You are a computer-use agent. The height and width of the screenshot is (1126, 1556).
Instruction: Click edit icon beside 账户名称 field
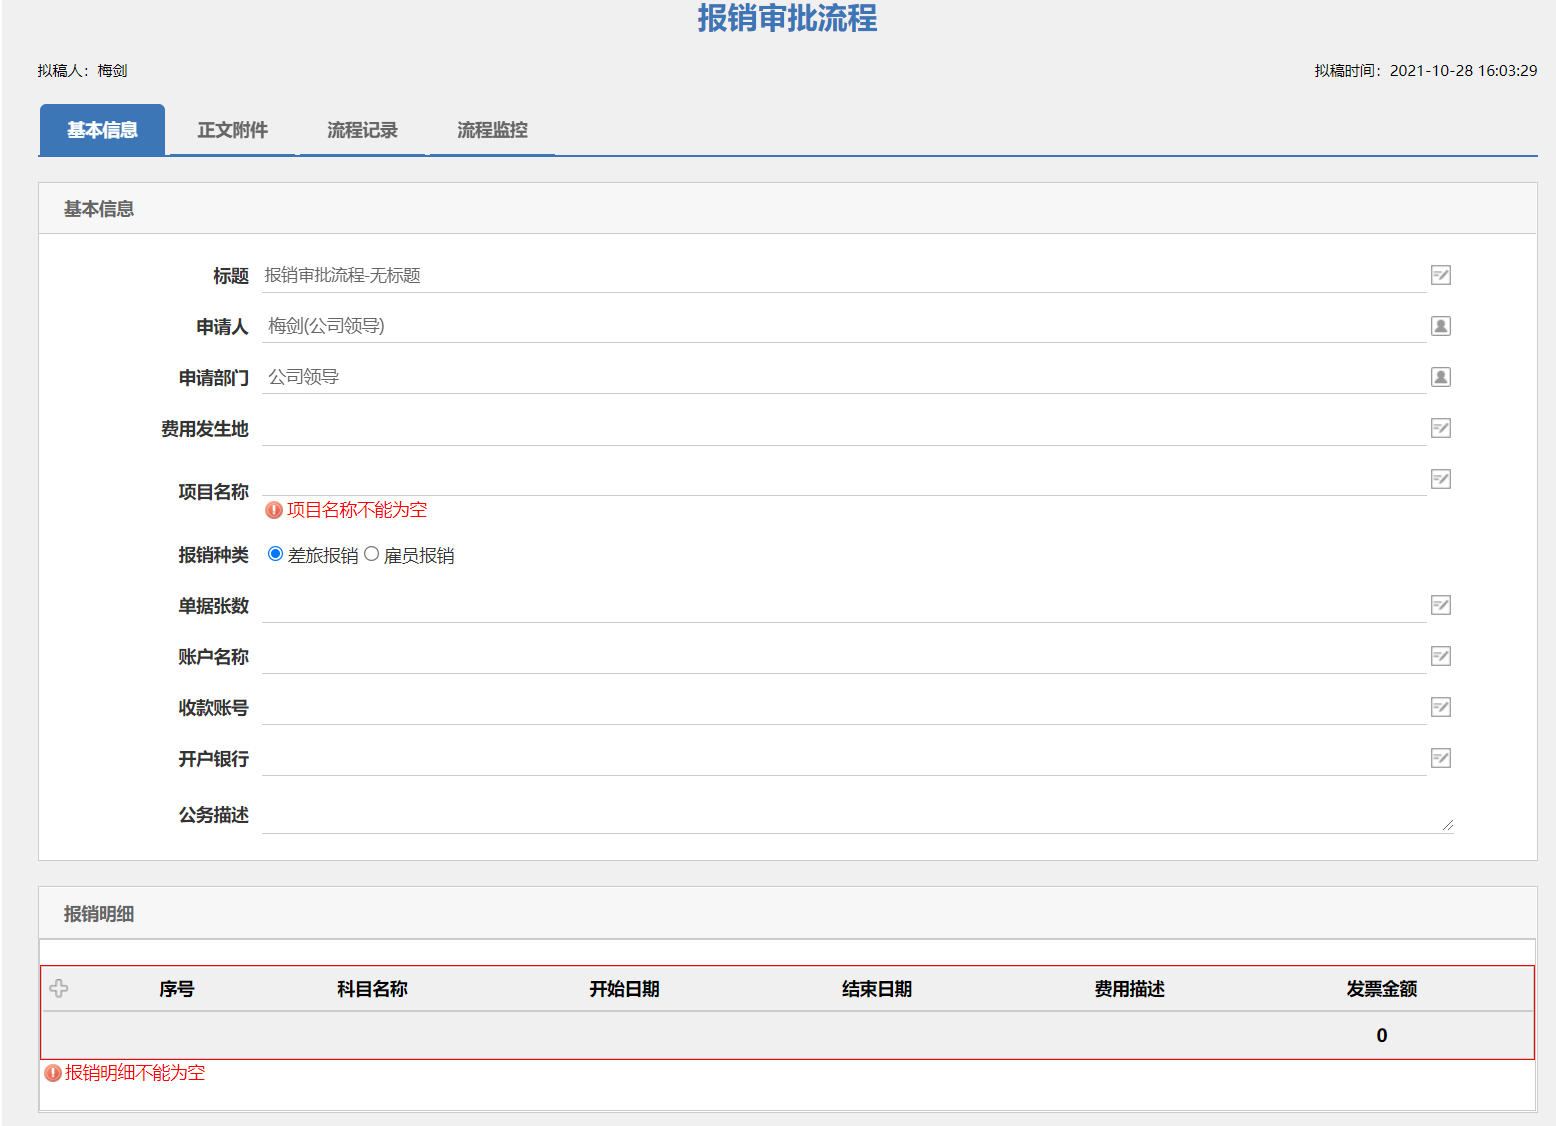(x=1440, y=656)
